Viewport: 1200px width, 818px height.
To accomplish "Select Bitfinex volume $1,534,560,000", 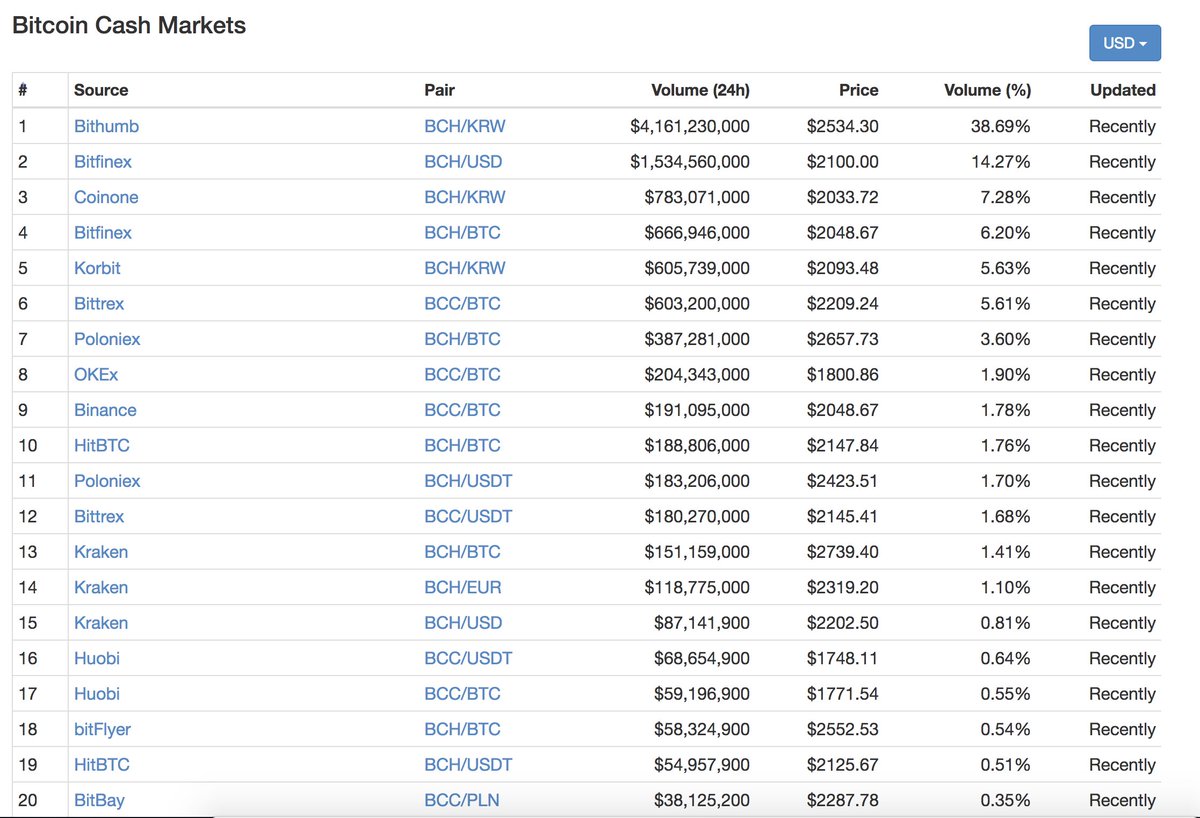I will 690,161.
